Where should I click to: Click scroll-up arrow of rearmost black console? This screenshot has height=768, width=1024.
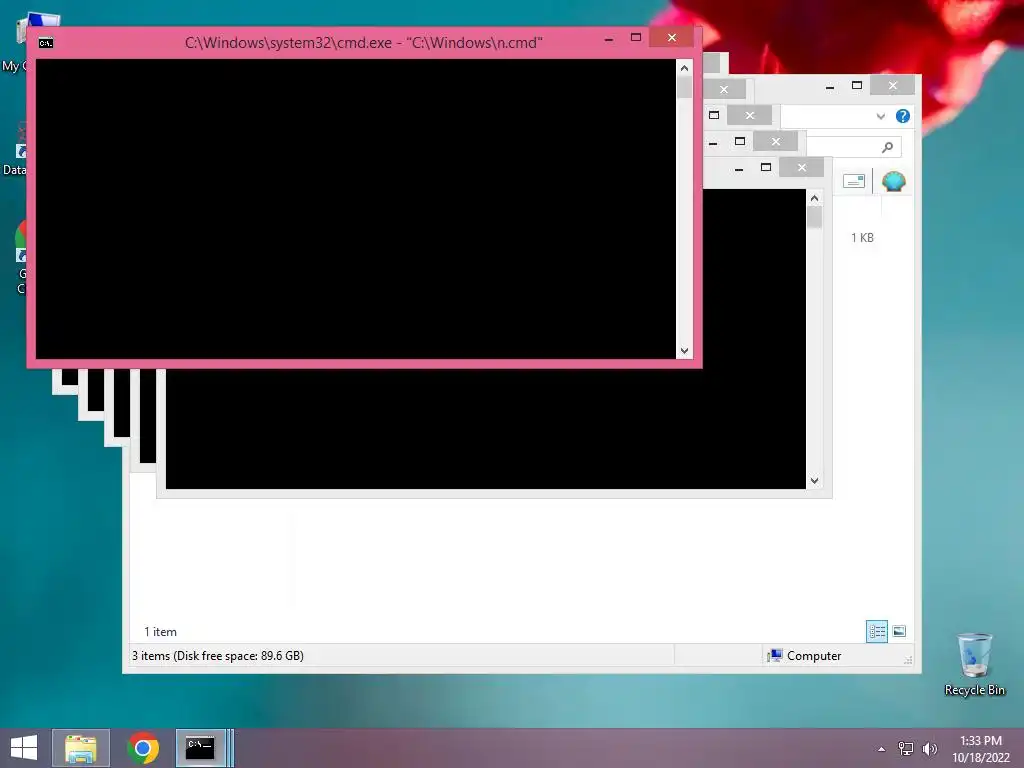click(814, 198)
